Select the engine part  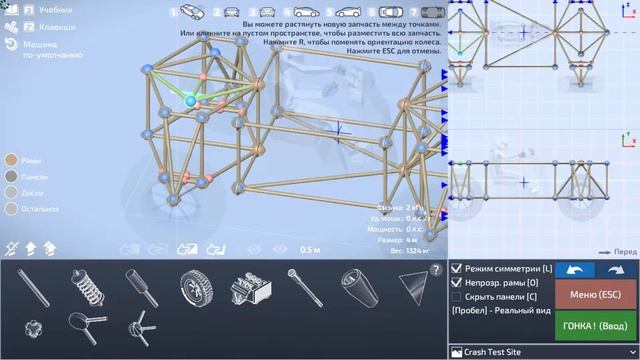251,289
